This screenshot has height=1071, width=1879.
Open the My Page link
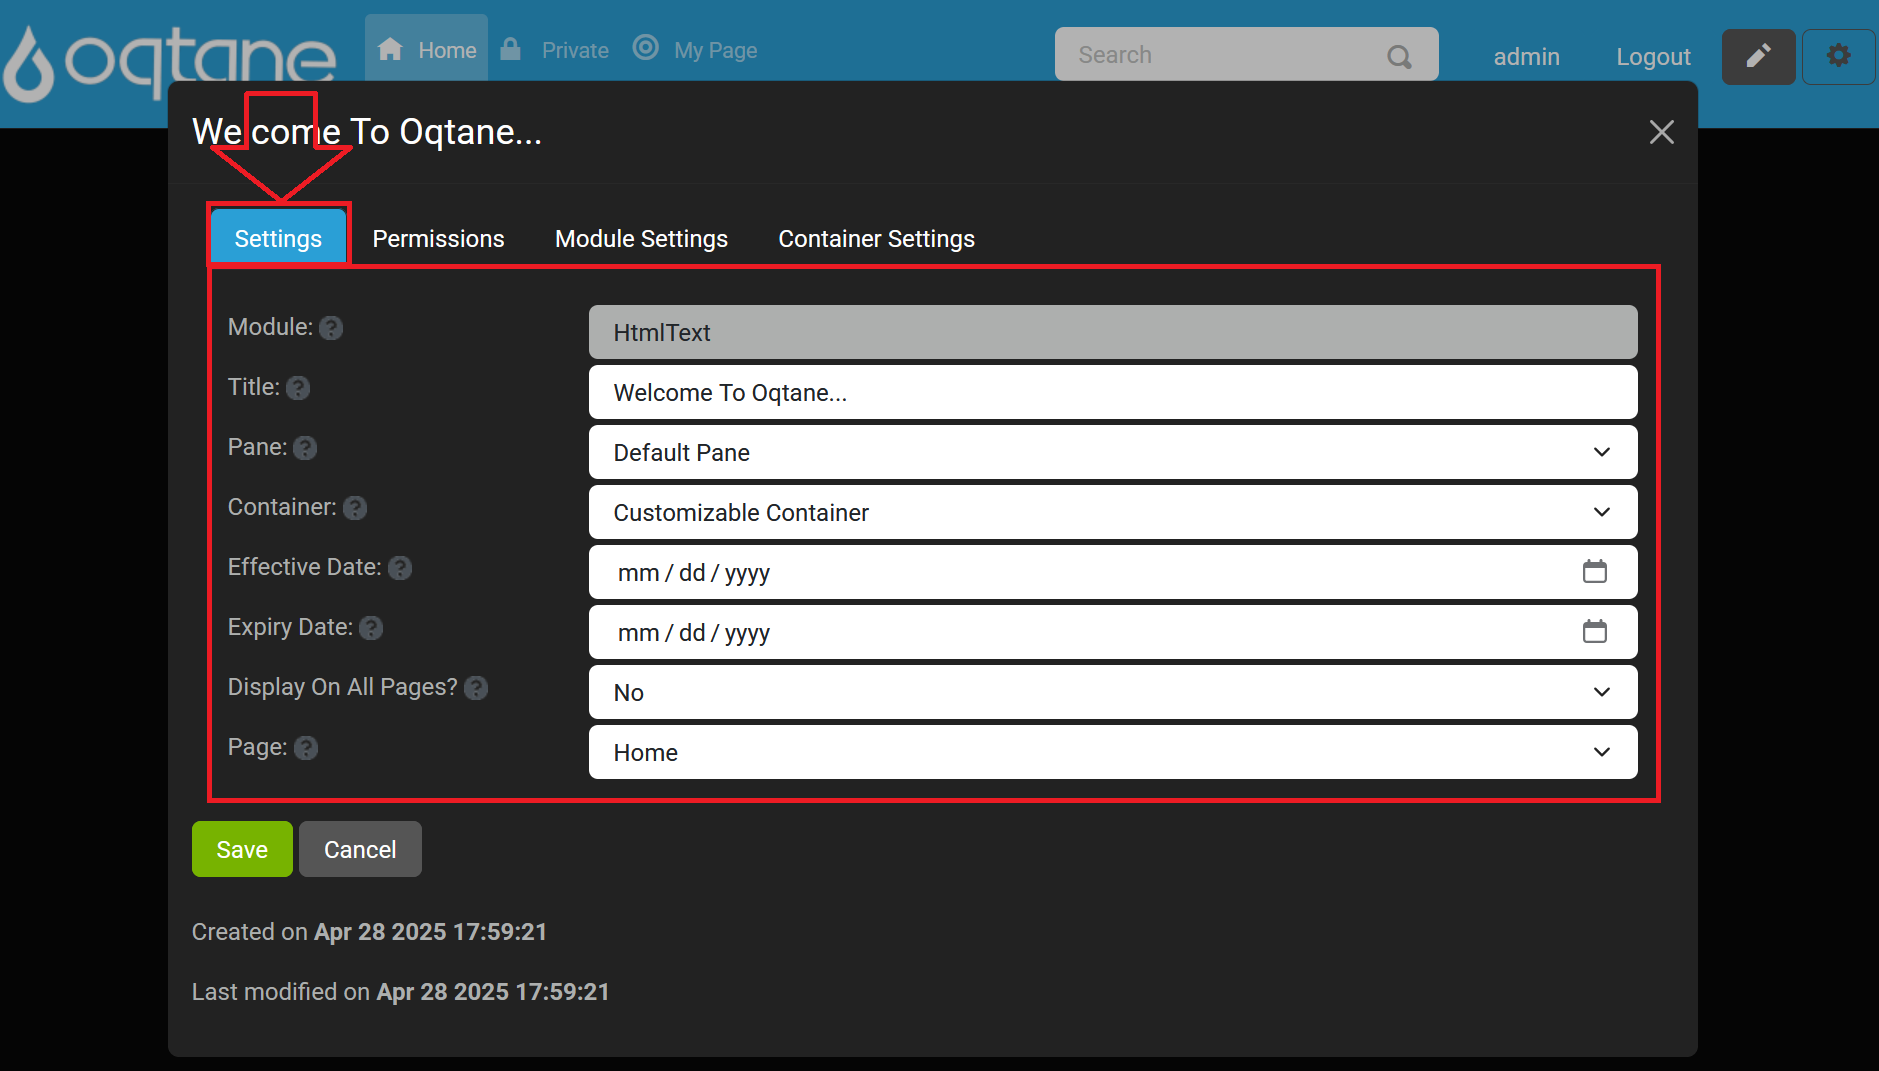[715, 50]
